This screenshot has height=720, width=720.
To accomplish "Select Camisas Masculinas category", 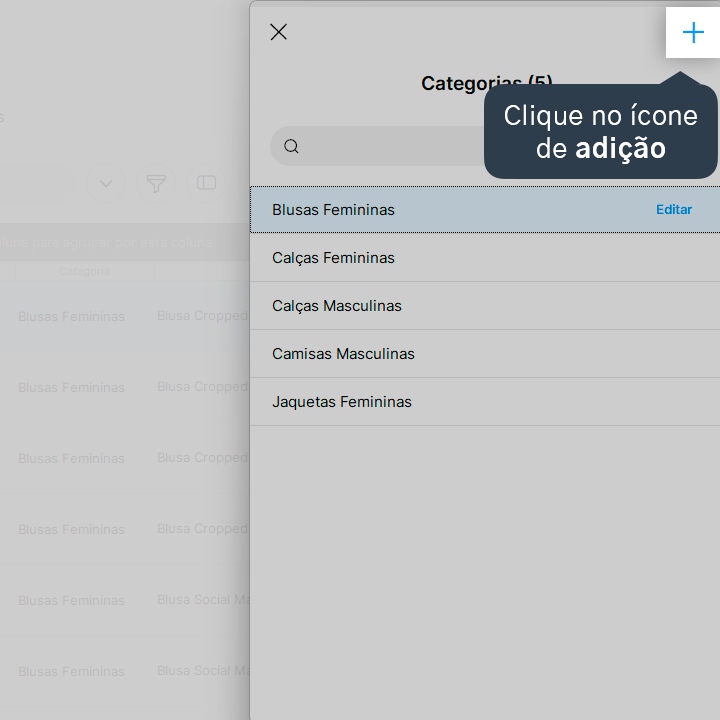I will point(485,354).
